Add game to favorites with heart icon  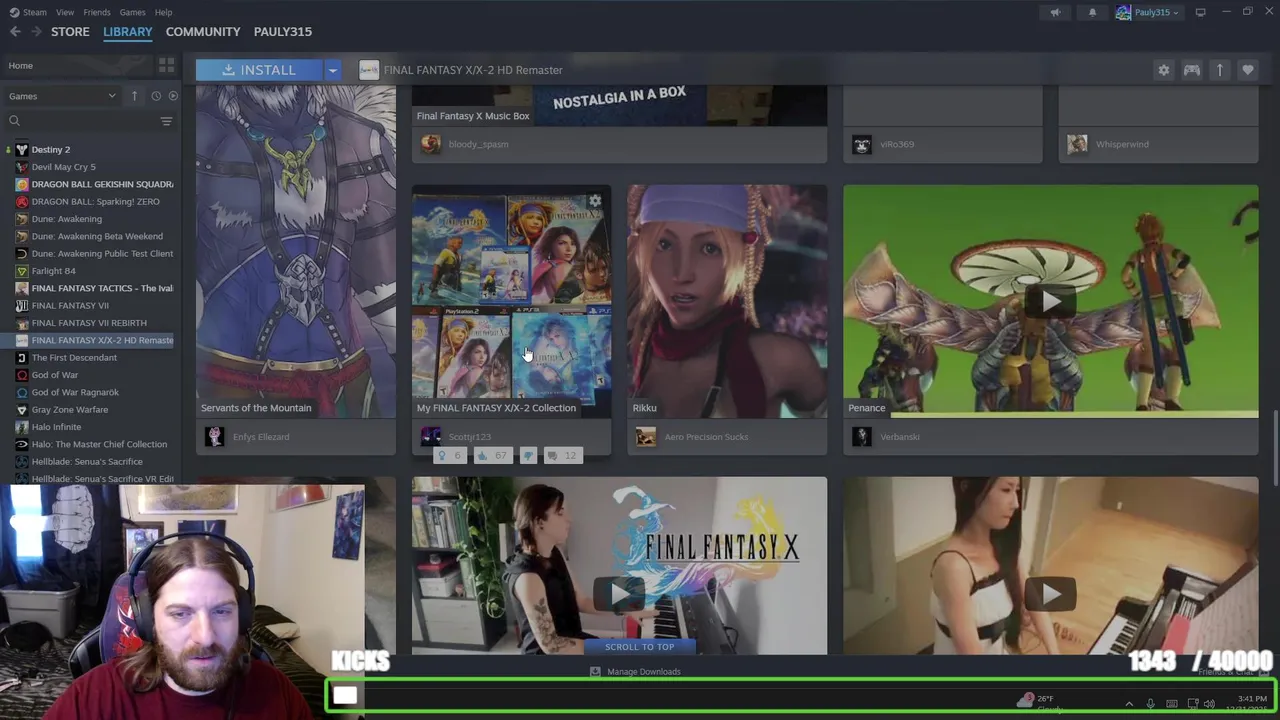pyautogui.click(x=1248, y=70)
